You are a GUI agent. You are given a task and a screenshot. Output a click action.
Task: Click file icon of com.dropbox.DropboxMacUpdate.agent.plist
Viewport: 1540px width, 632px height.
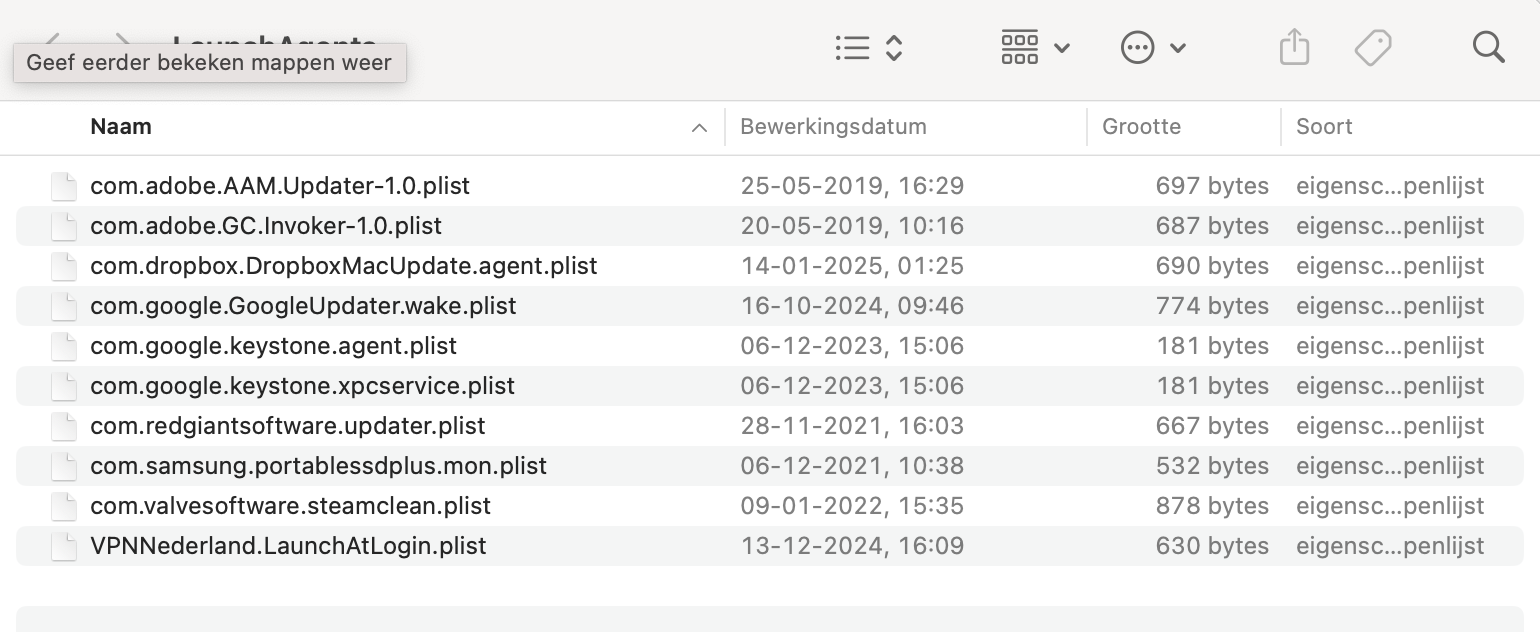(64, 266)
